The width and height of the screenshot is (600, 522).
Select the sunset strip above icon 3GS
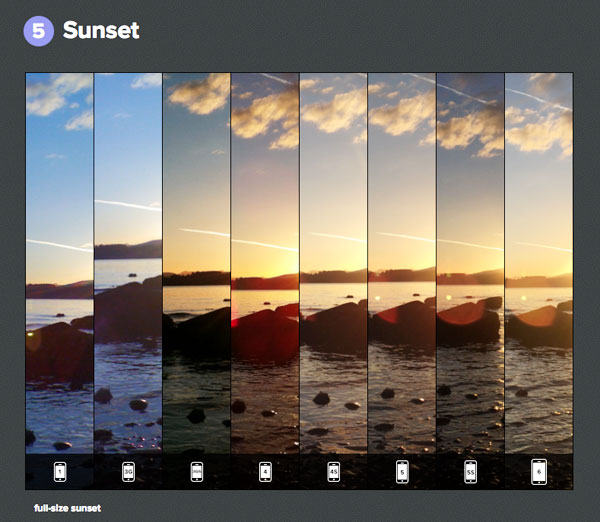197,263
